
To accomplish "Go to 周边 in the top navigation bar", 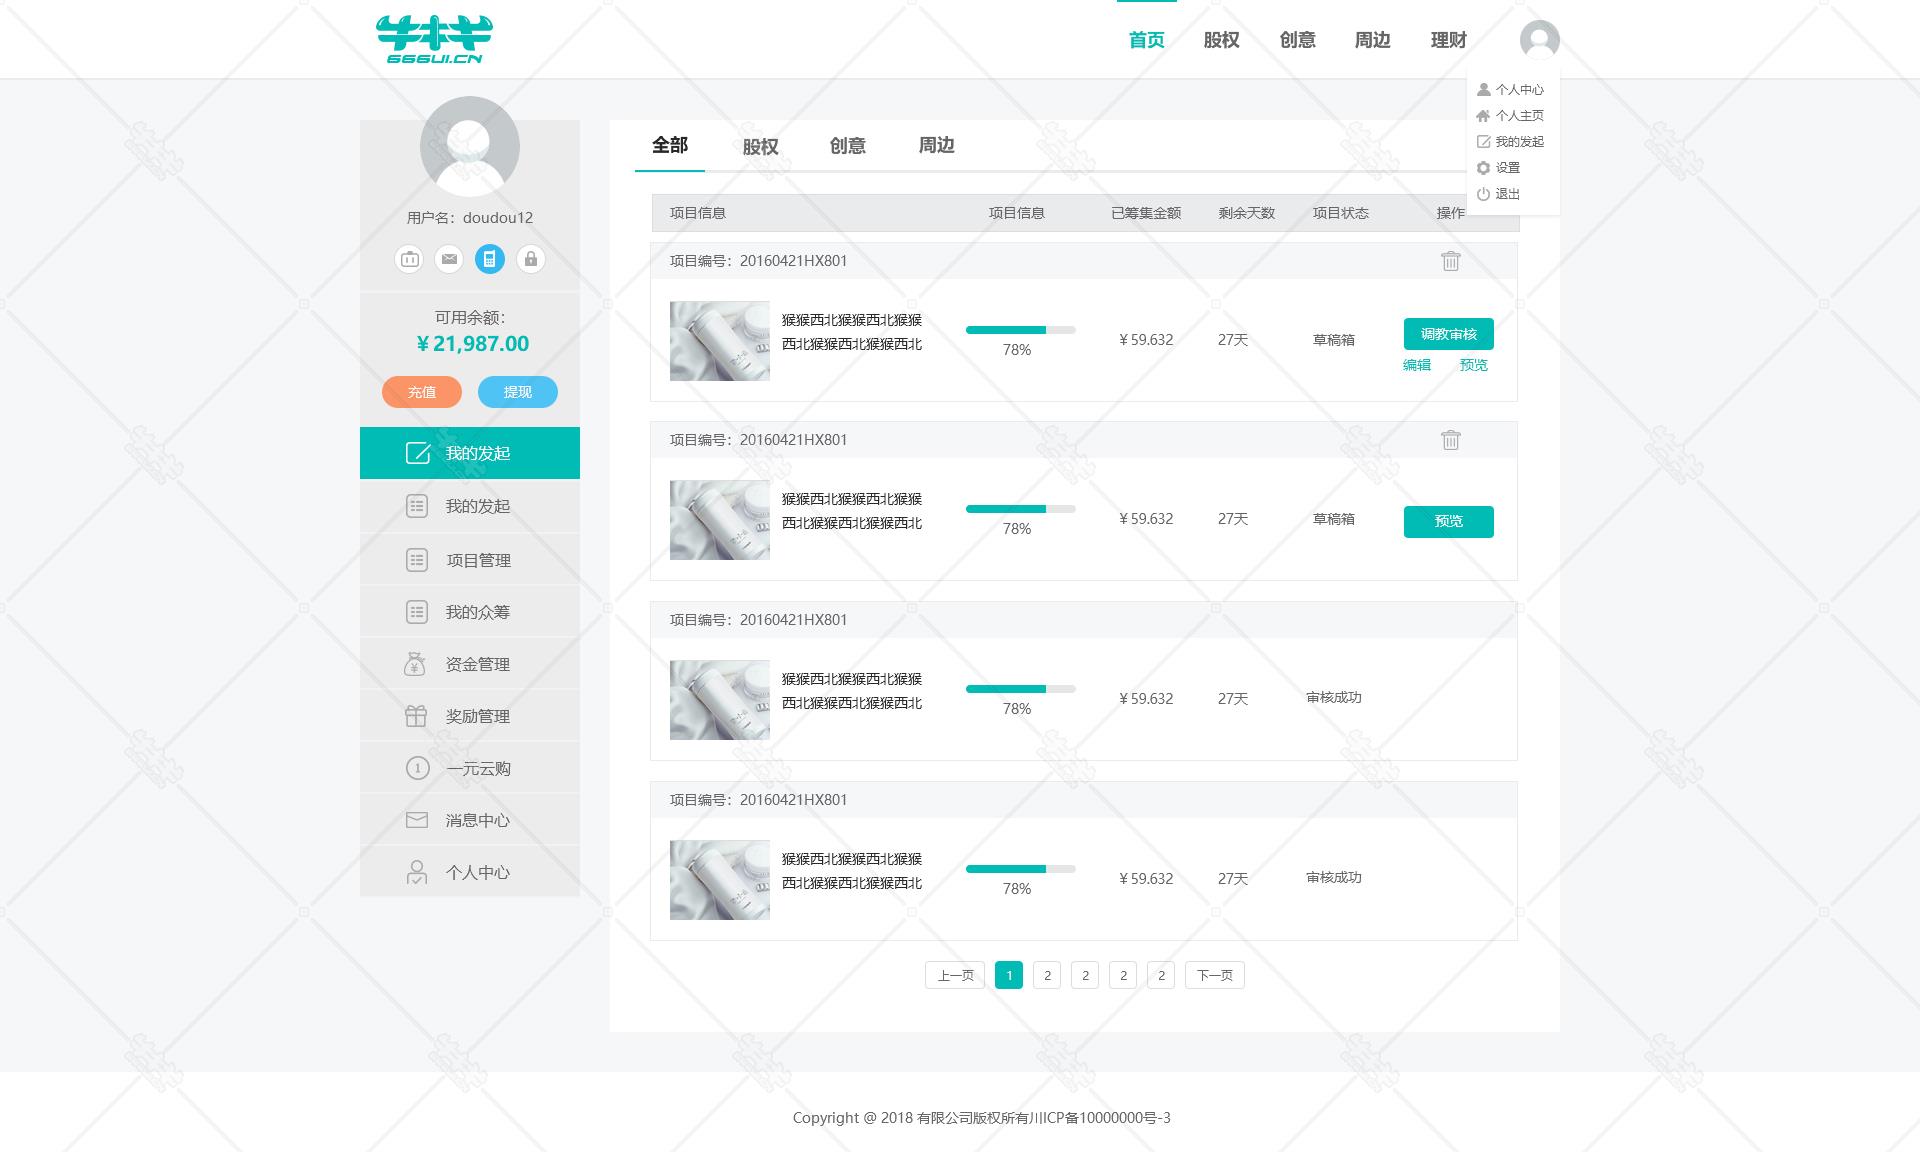I will coord(1372,40).
